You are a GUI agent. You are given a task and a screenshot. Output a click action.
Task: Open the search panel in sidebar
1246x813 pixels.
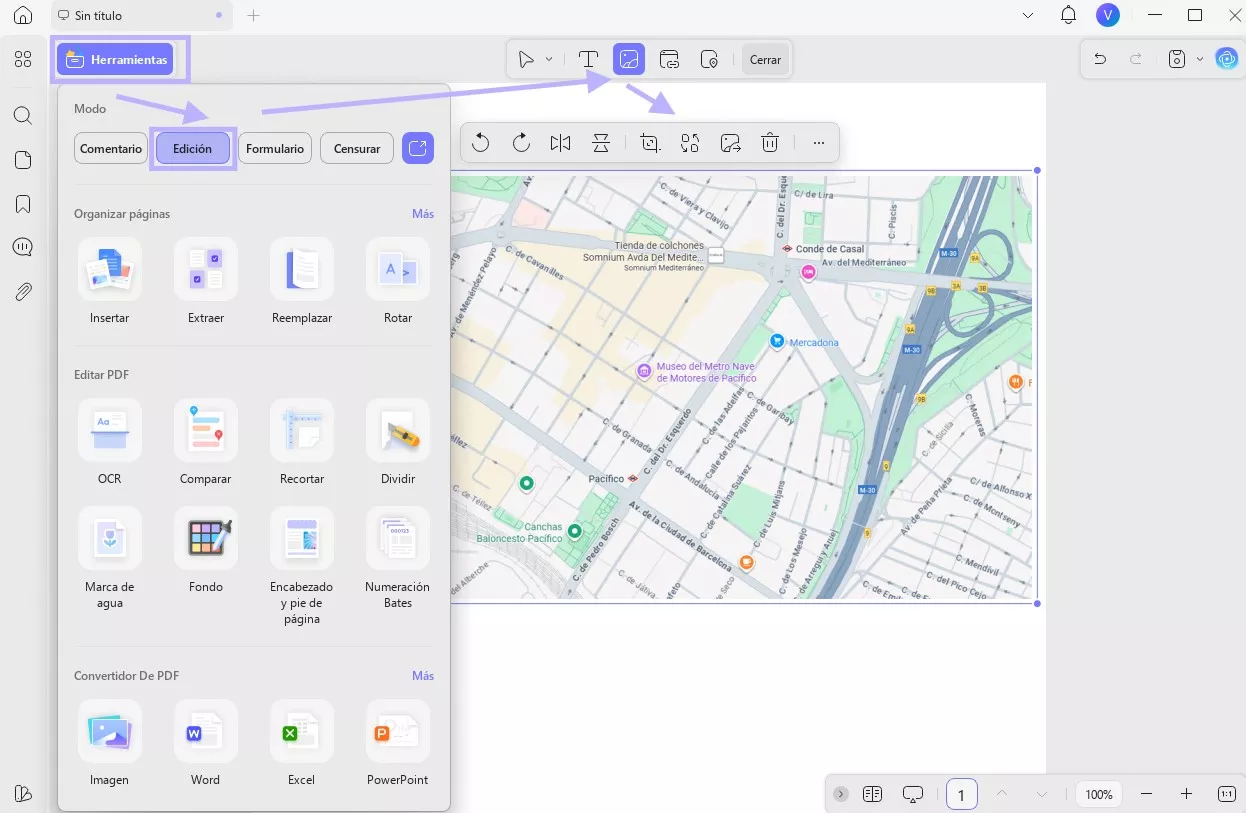tap(23, 115)
